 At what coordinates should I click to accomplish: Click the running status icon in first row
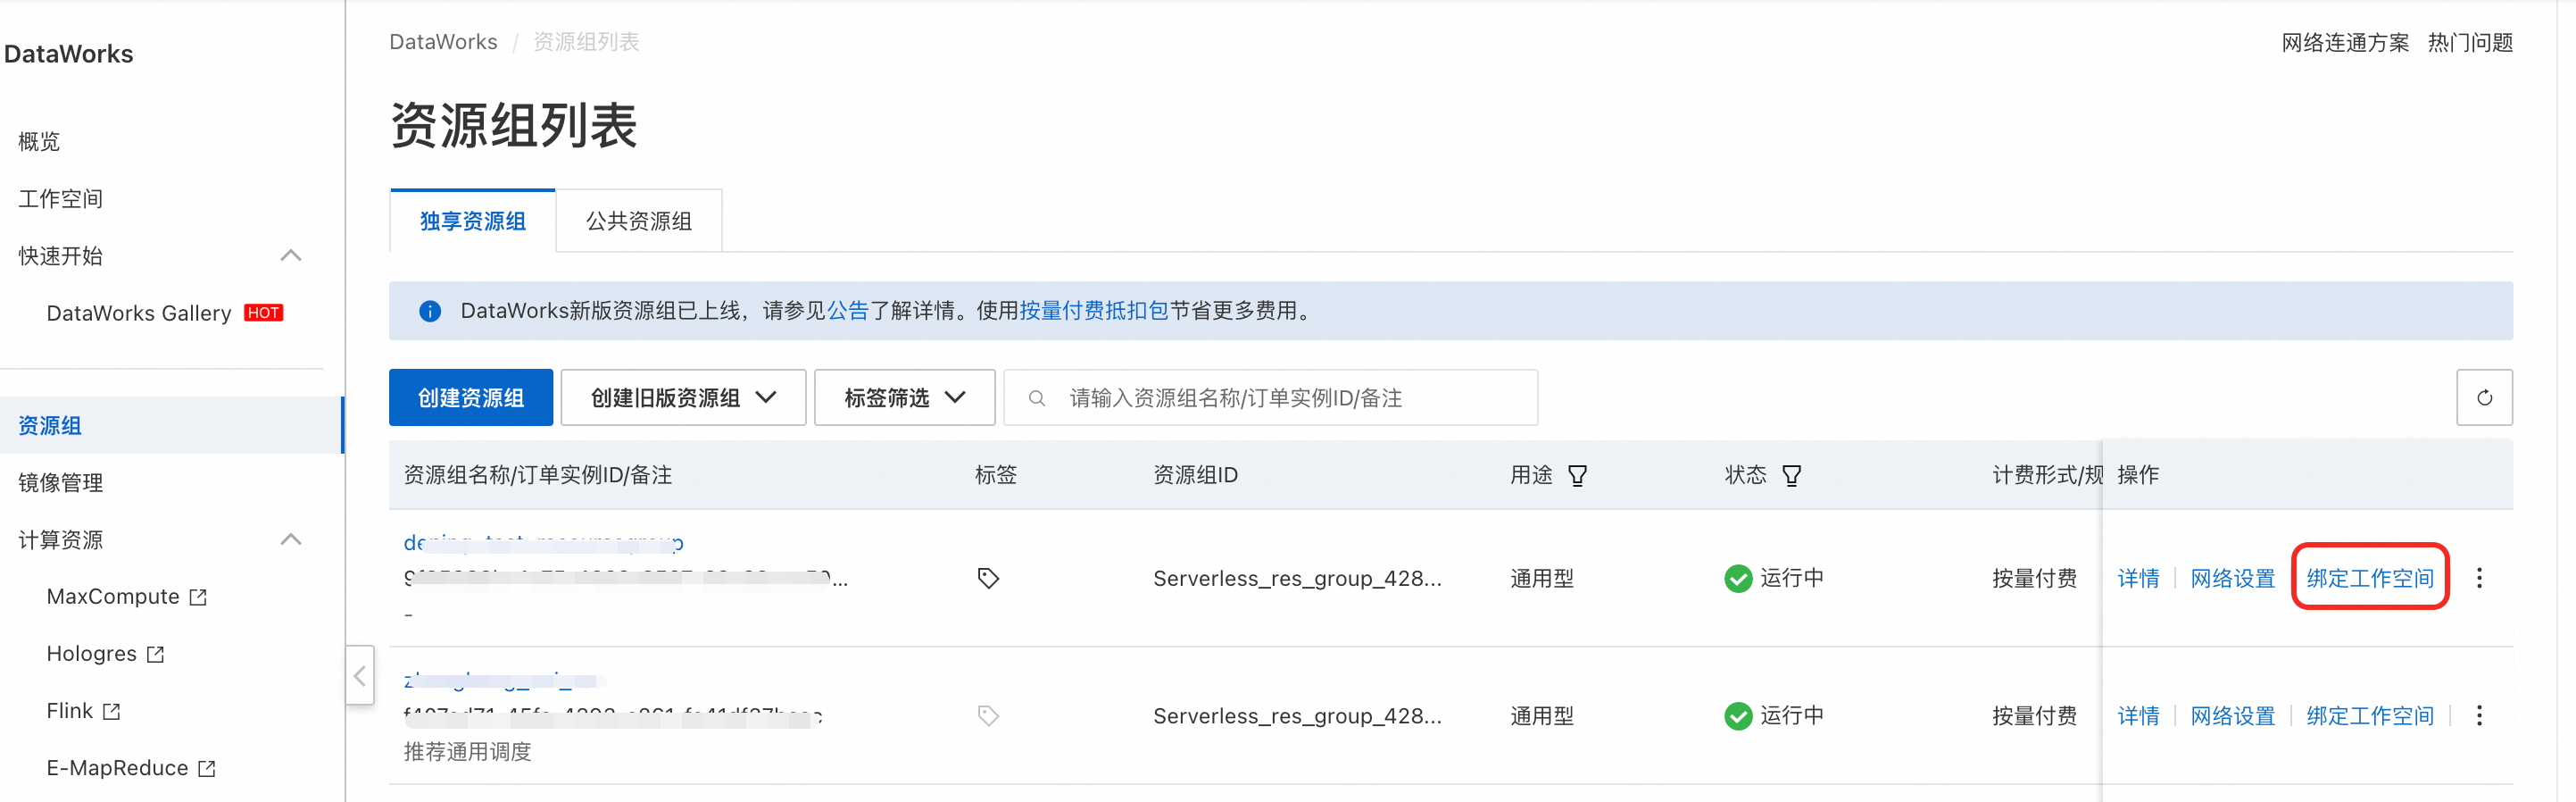coord(1738,578)
